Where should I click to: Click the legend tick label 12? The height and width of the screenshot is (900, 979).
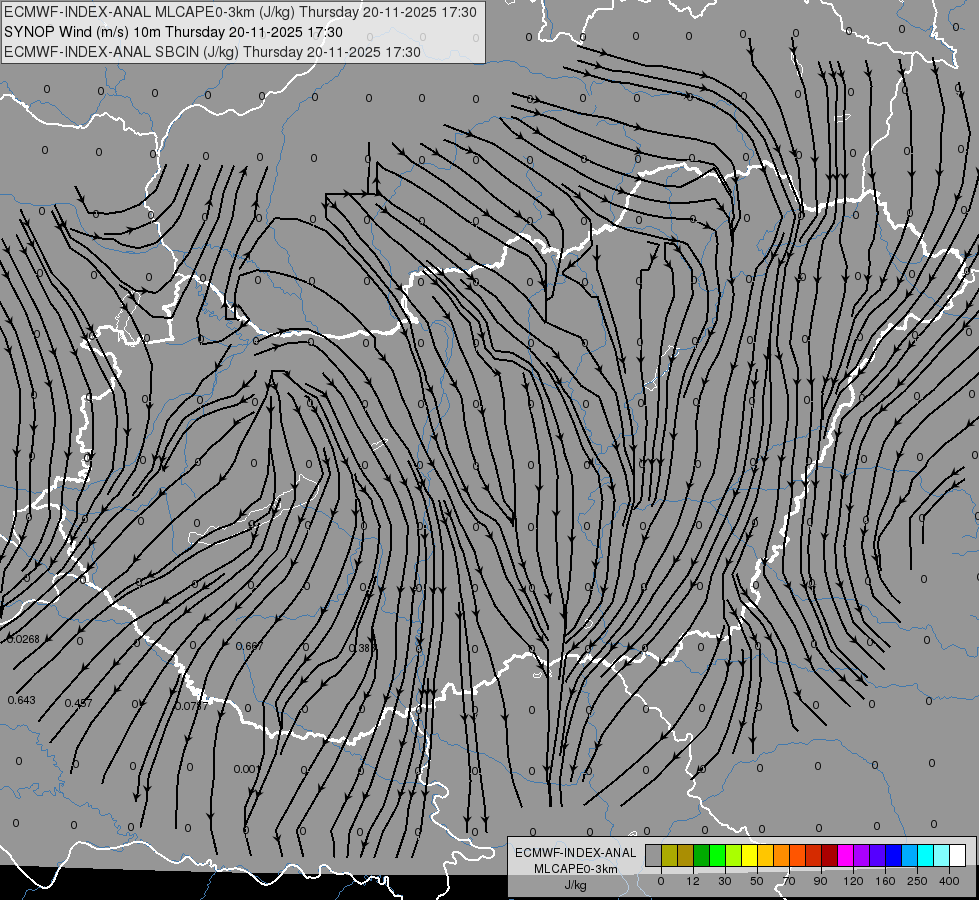click(693, 881)
